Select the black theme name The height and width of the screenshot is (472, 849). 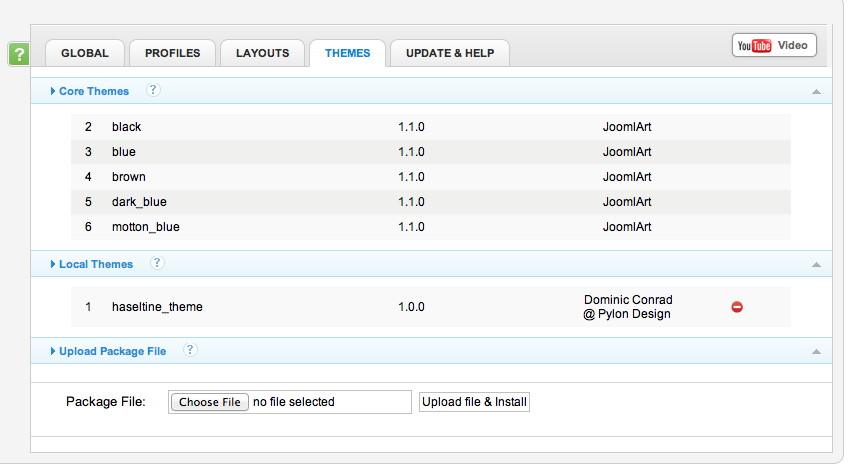click(126, 127)
